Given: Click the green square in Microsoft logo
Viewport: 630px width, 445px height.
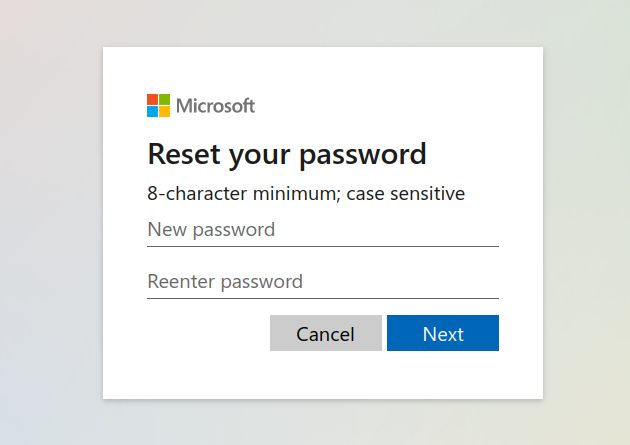Looking at the screenshot, I should (x=164, y=100).
